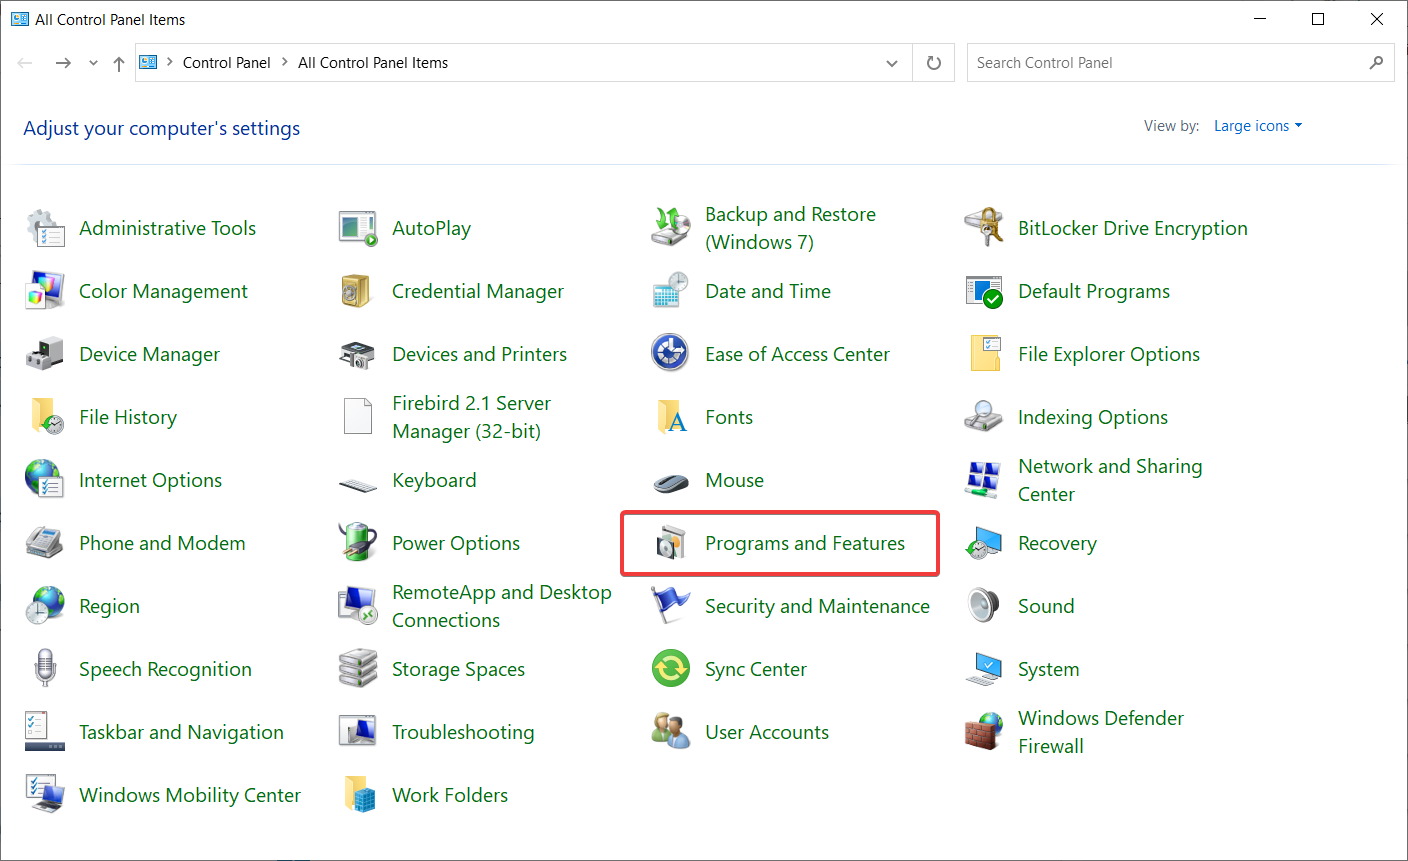
Task: Go up one level with up arrow
Action: pos(119,63)
